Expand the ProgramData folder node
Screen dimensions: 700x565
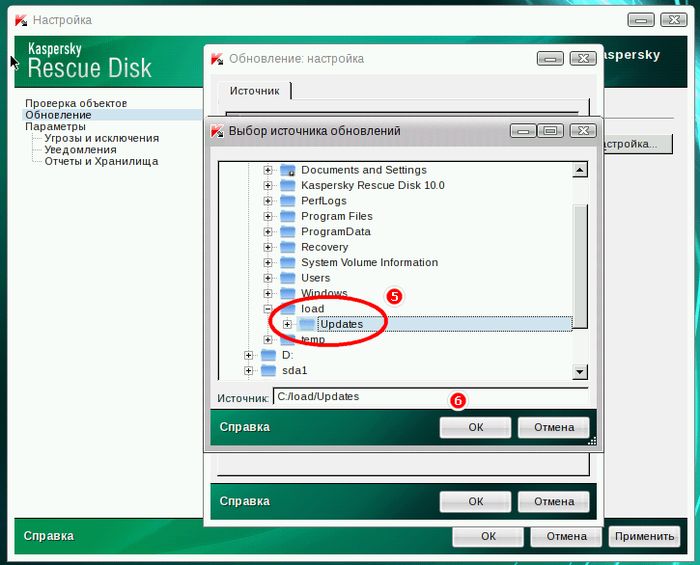tap(267, 232)
